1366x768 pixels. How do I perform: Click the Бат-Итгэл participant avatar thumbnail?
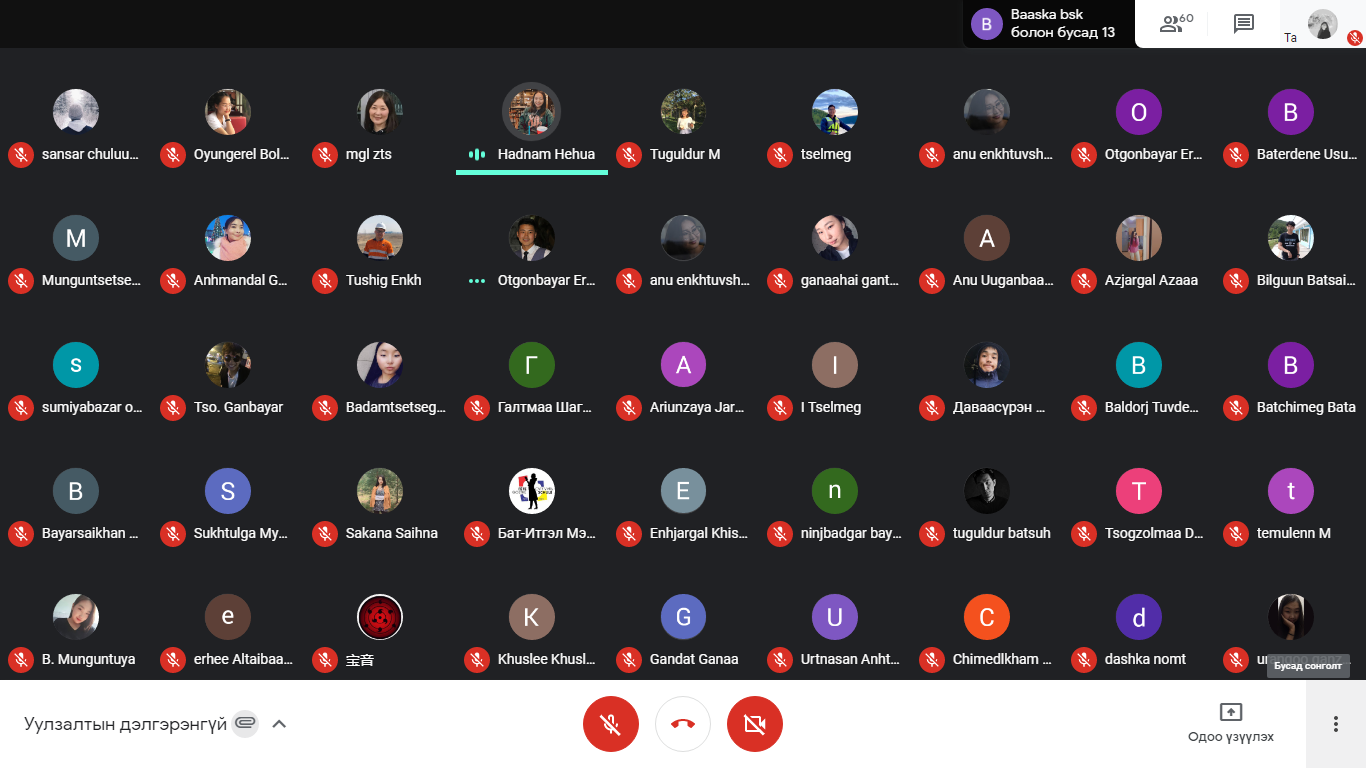click(532, 491)
